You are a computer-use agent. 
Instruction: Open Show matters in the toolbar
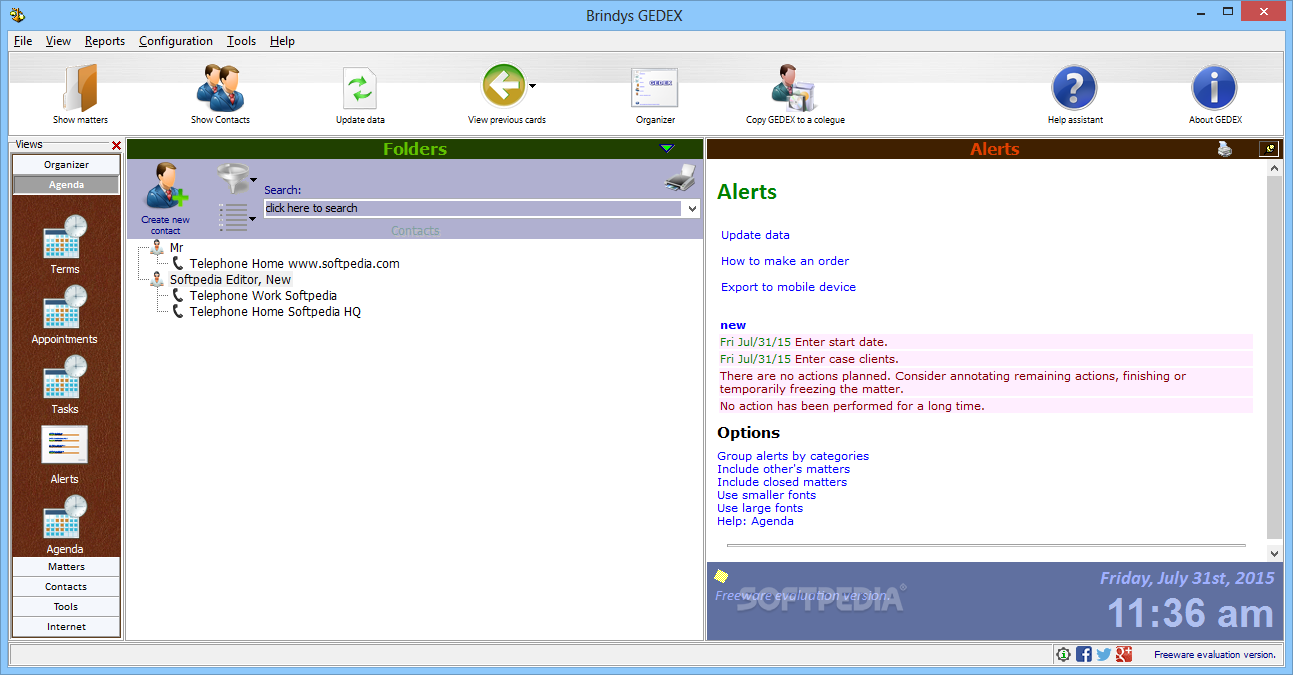[80, 95]
